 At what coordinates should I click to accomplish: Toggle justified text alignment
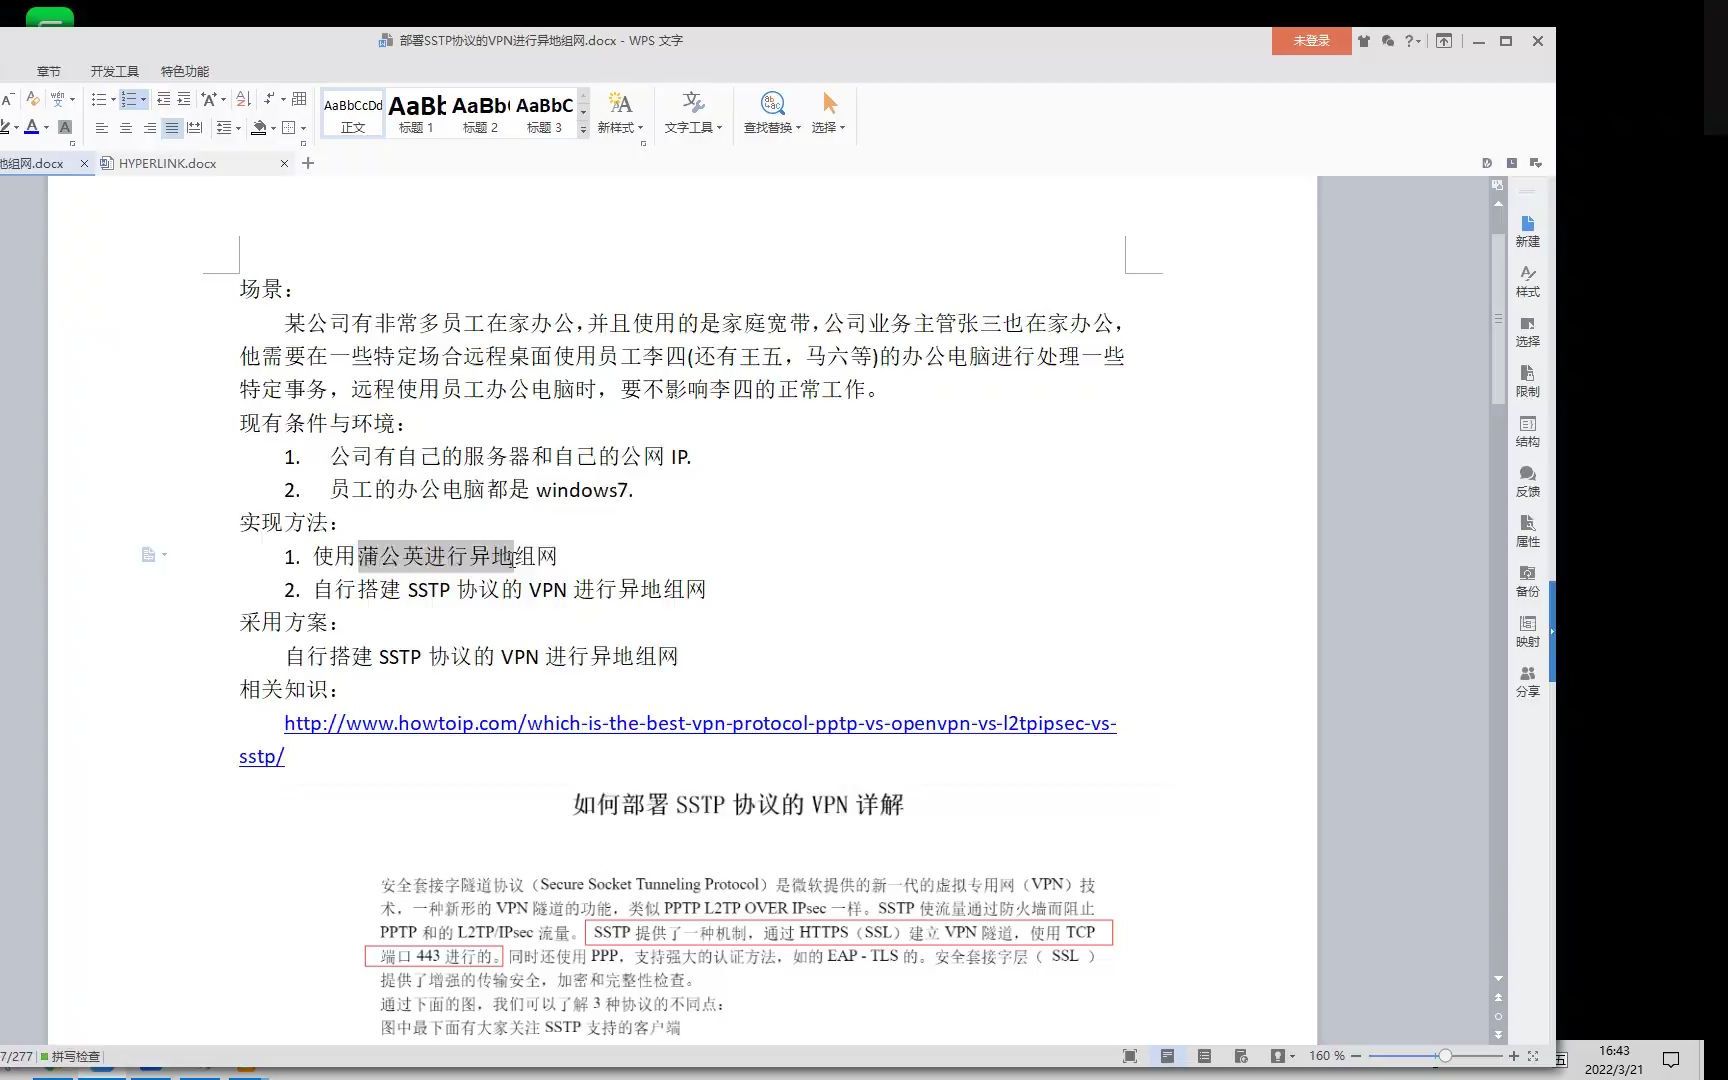pos(172,128)
